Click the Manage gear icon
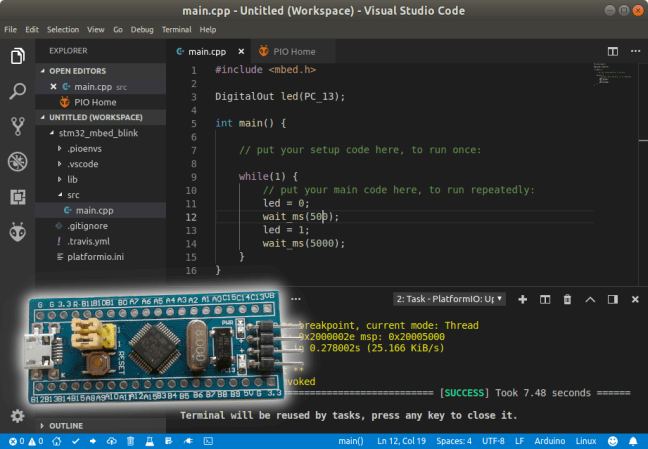This screenshot has width=648, height=449. point(17,416)
